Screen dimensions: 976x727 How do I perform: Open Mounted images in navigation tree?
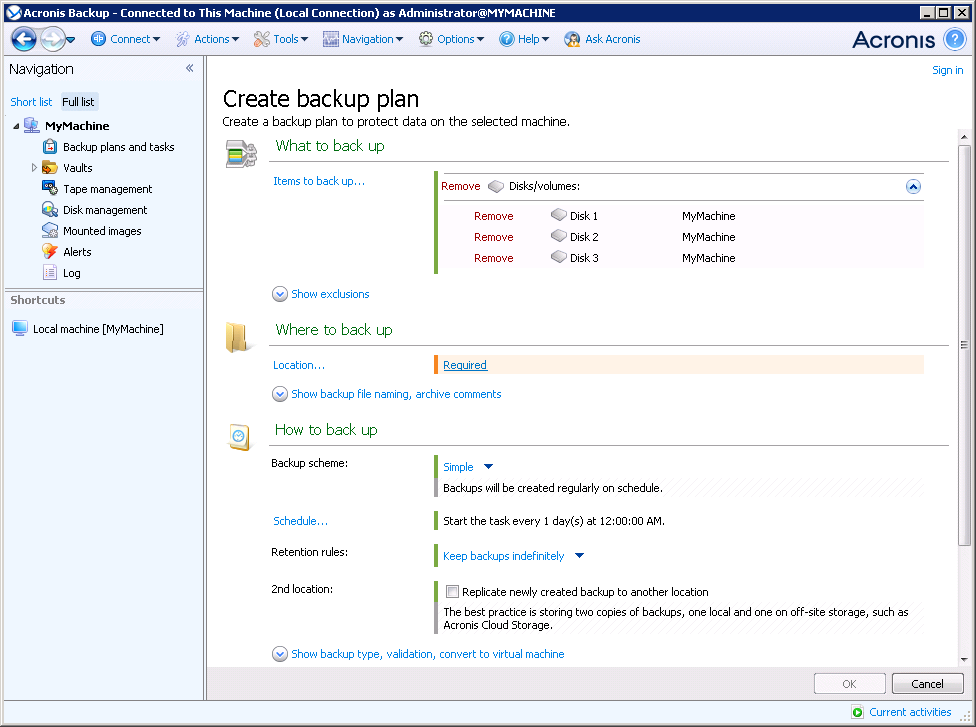(x=102, y=231)
